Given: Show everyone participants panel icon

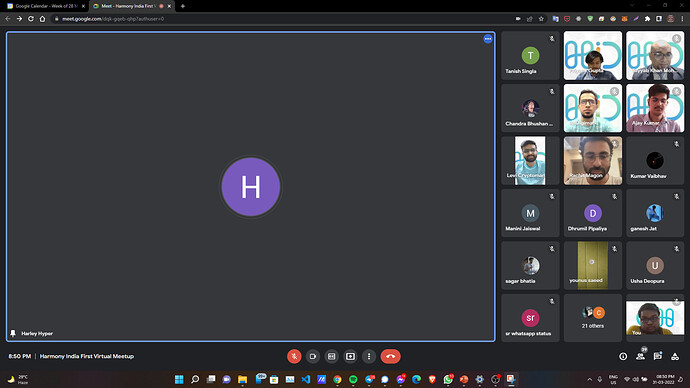Looking at the screenshot, I should point(640,356).
